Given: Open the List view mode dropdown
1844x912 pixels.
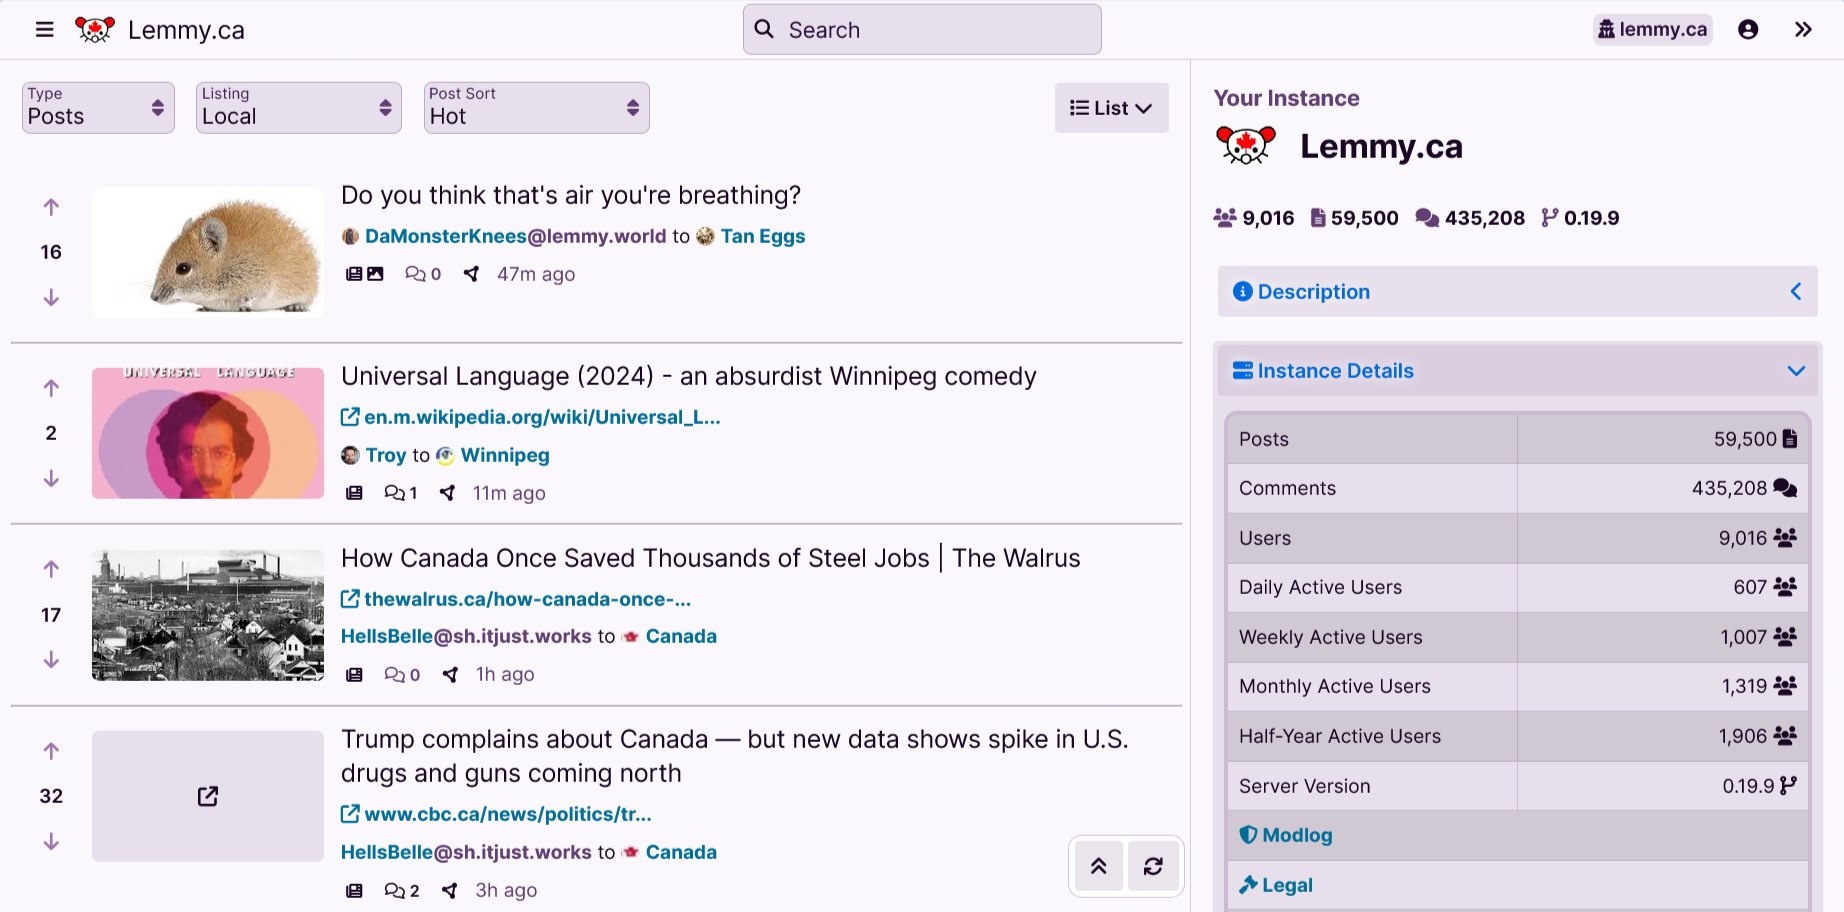Looking at the screenshot, I should point(1111,108).
